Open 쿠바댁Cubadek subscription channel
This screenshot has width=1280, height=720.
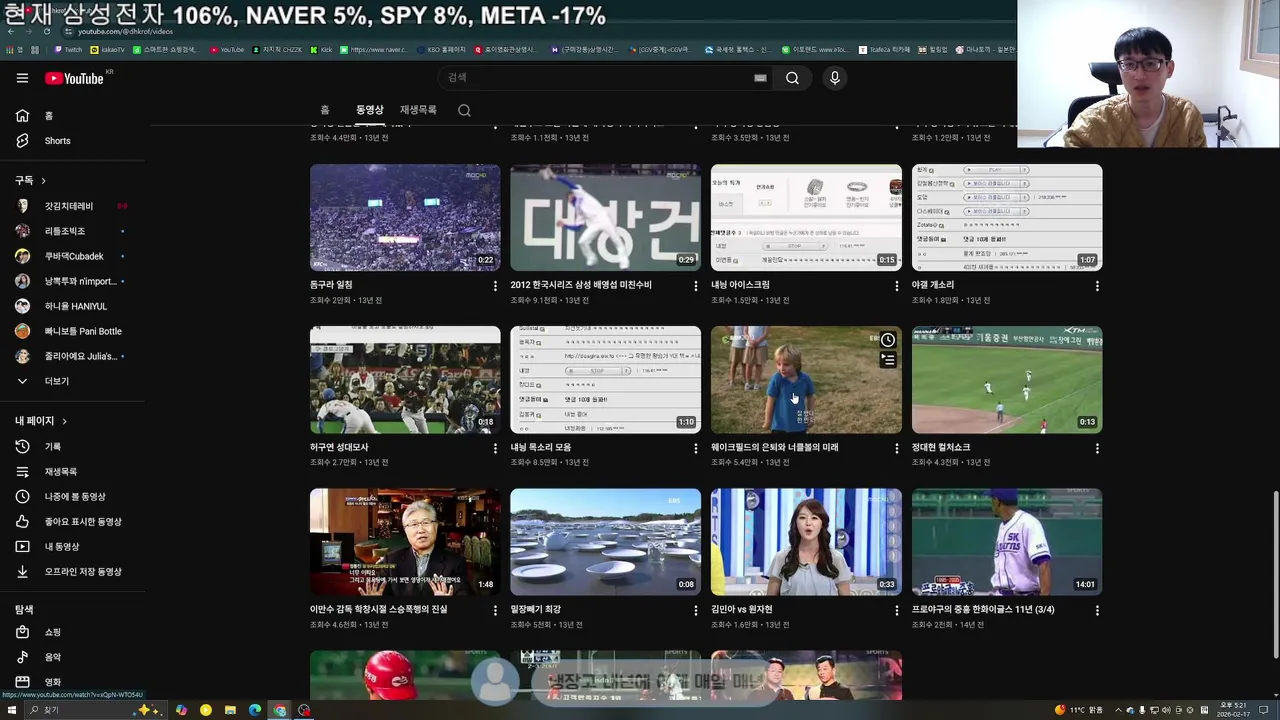click(72, 256)
